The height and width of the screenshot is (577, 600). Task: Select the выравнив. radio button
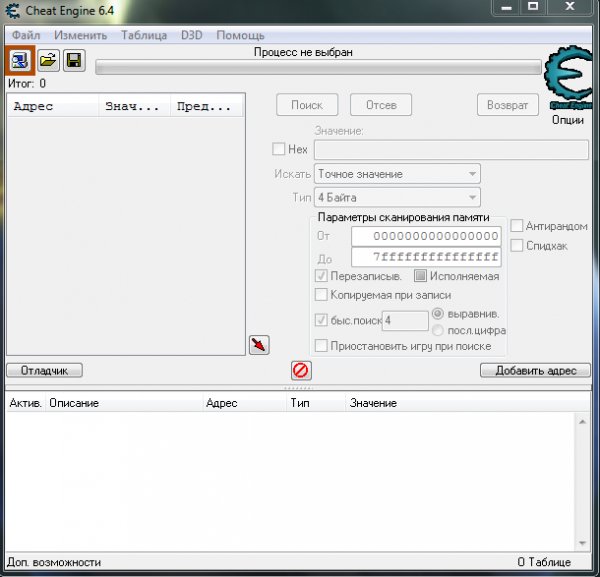438,314
